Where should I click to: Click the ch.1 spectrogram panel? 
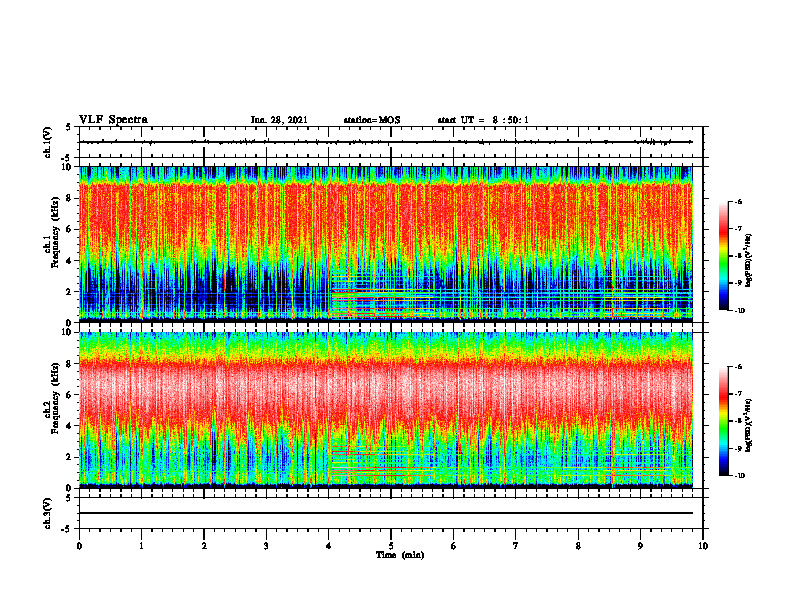386,244
